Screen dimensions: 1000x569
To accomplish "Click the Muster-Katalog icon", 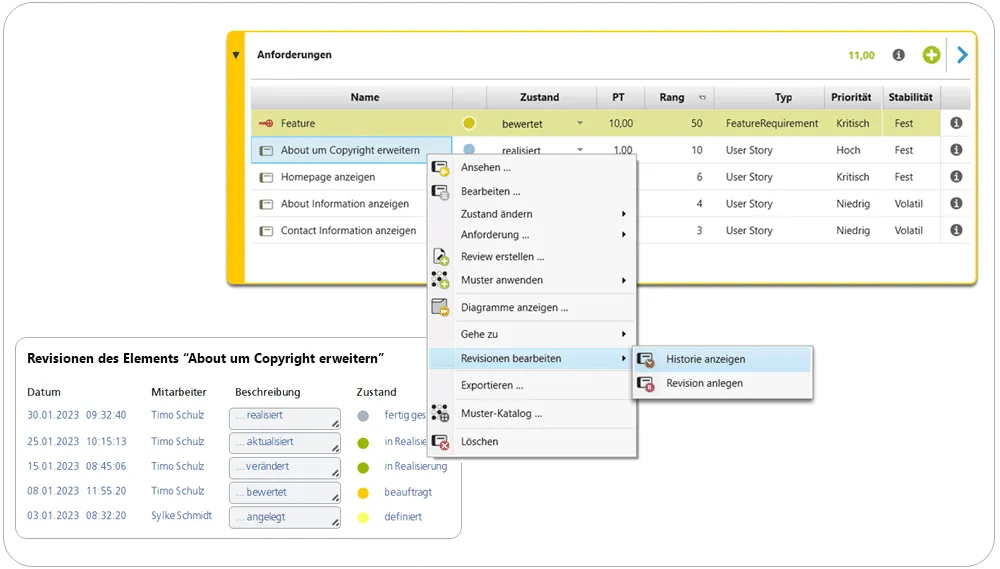I will click(440, 413).
